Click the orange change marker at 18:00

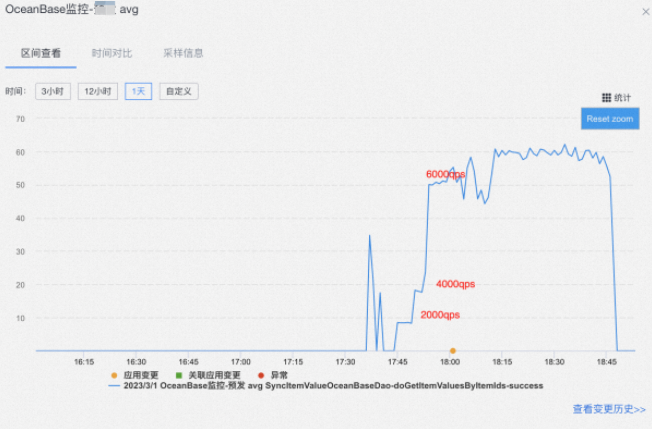point(453,351)
